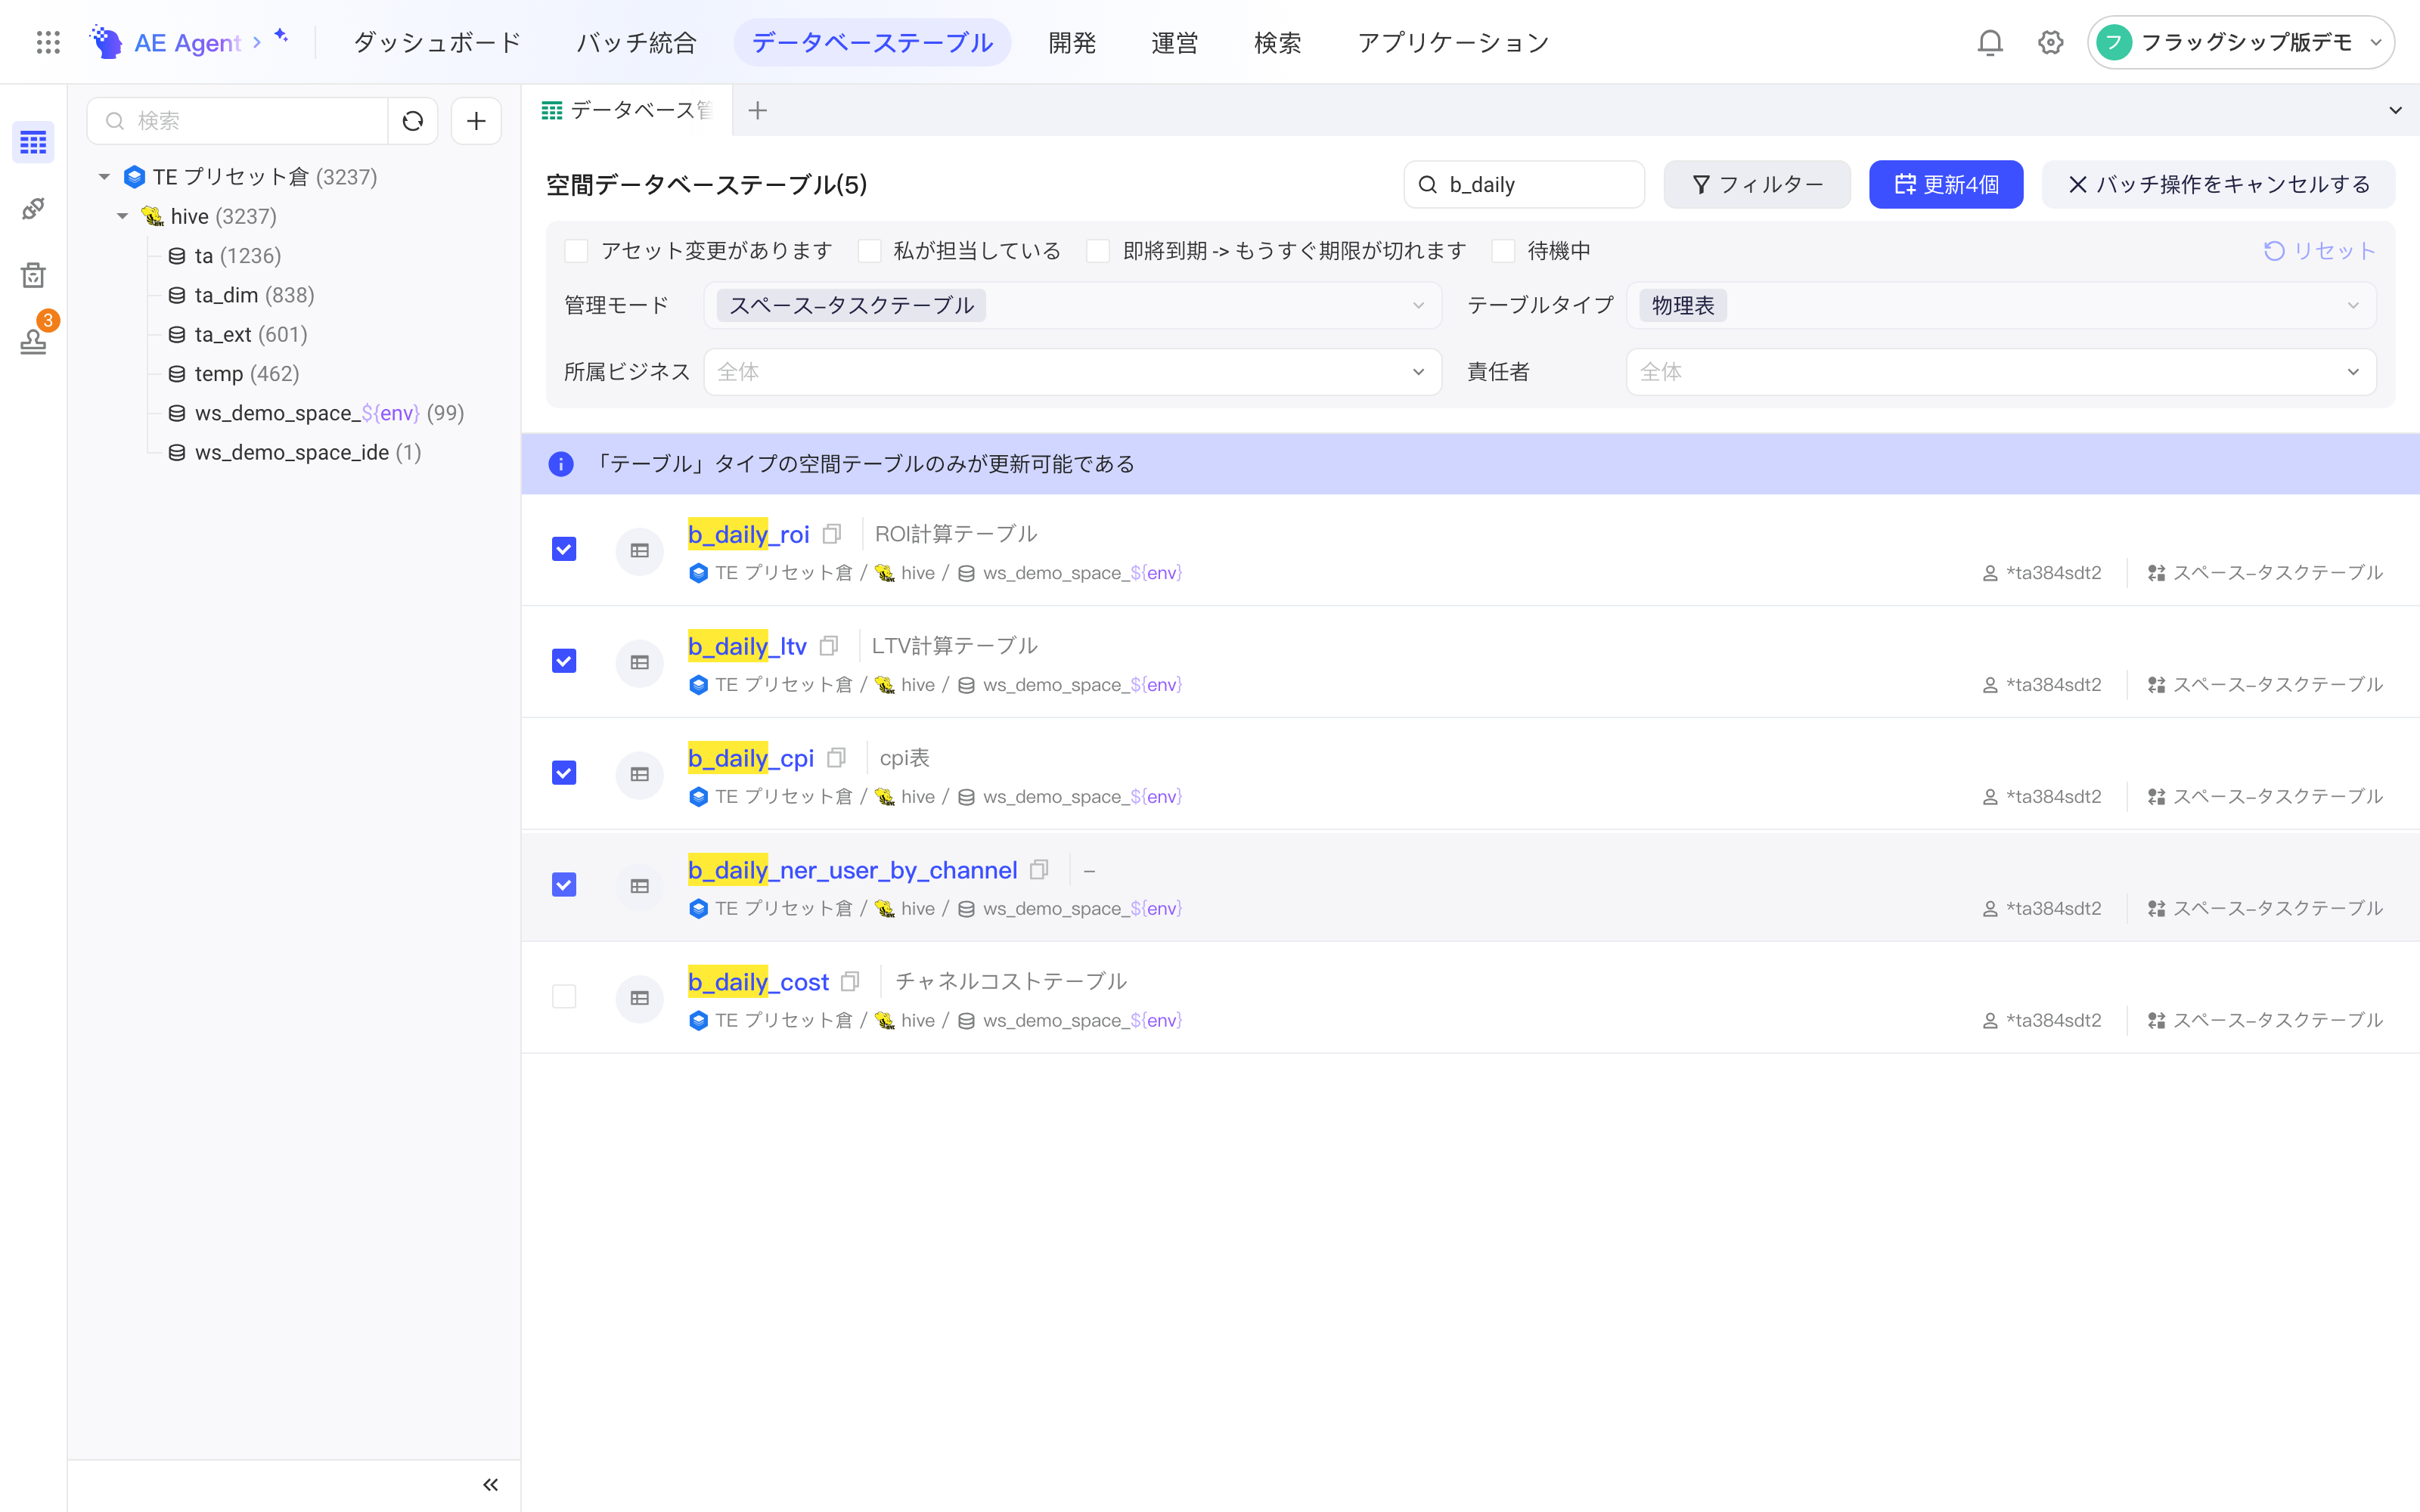Image resolution: width=2420 pixels, height=1512 pixels.
Task: Select ta_dim database in tree
Action: pyautogui.click(x=241, y=295)
